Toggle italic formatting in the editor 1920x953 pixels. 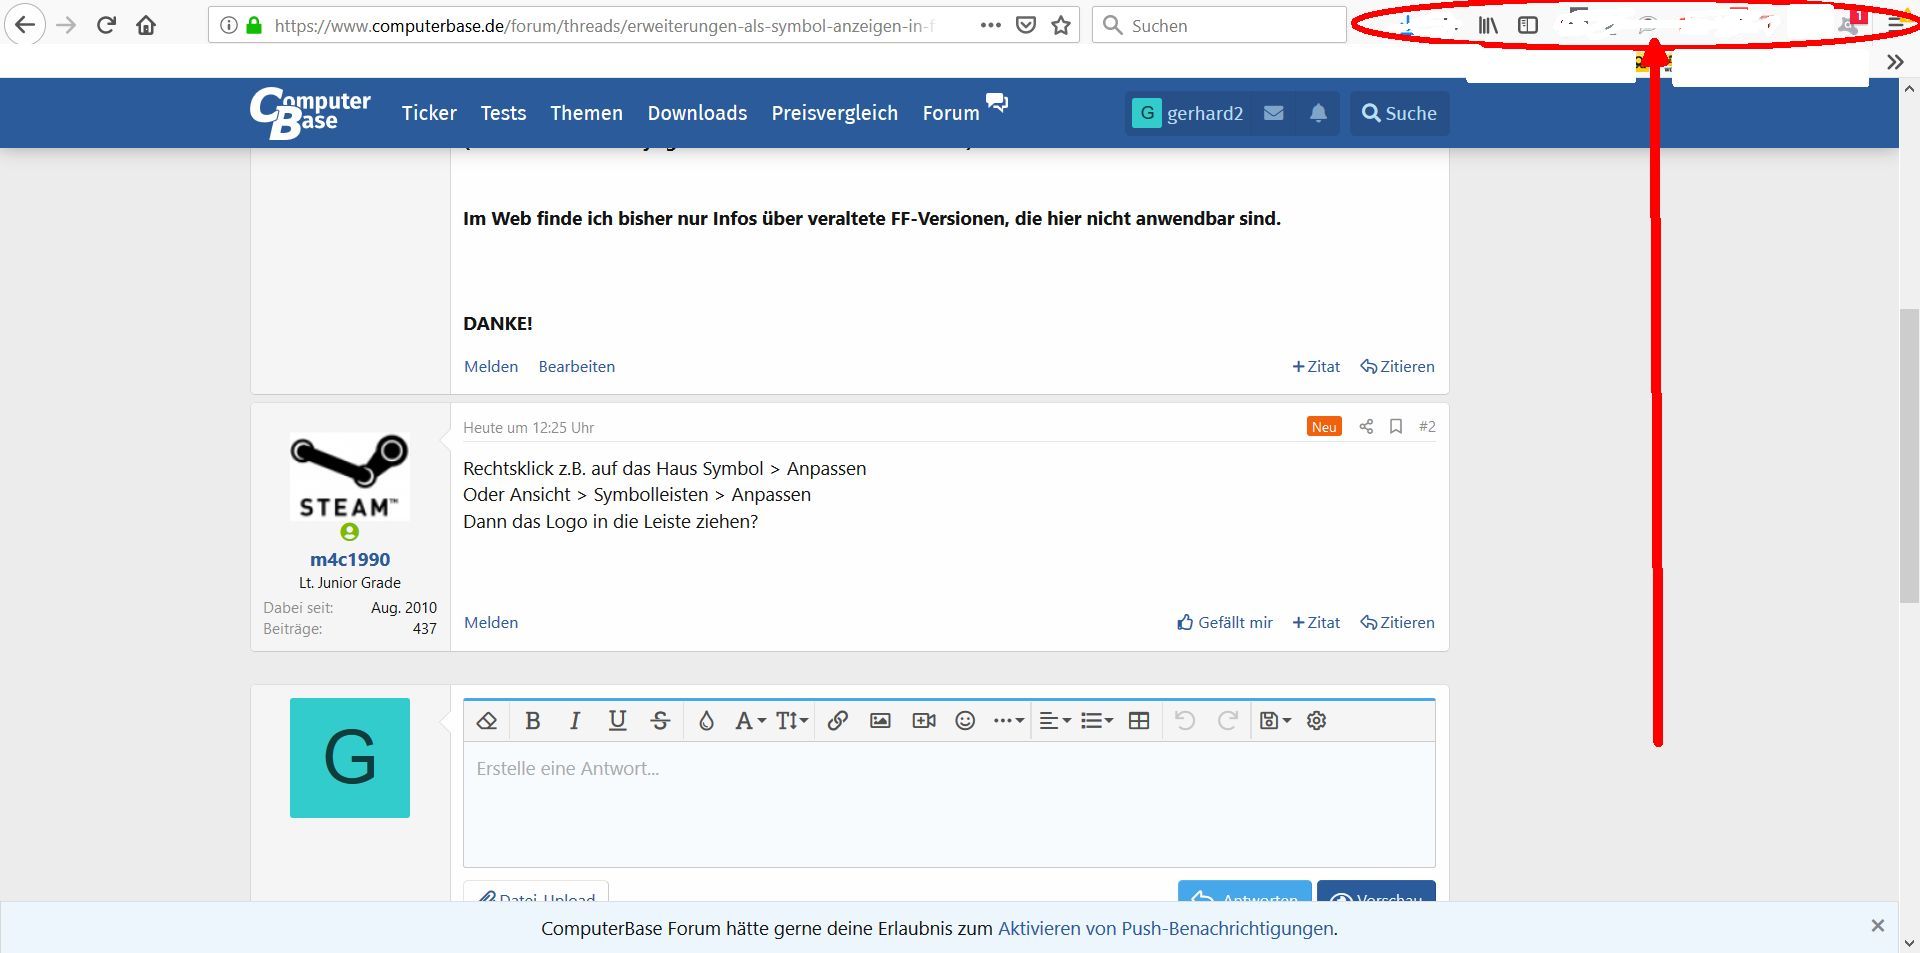575,720
